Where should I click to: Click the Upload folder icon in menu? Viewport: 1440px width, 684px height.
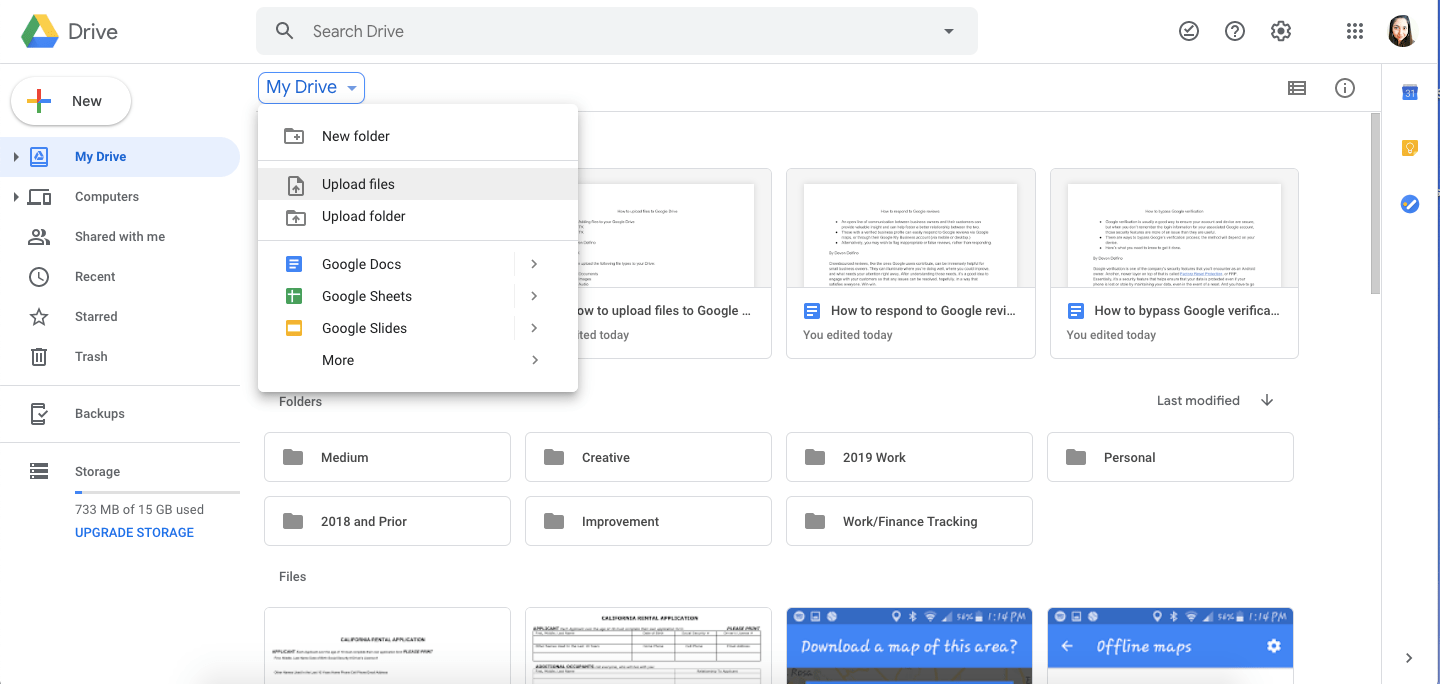(294, 216)
